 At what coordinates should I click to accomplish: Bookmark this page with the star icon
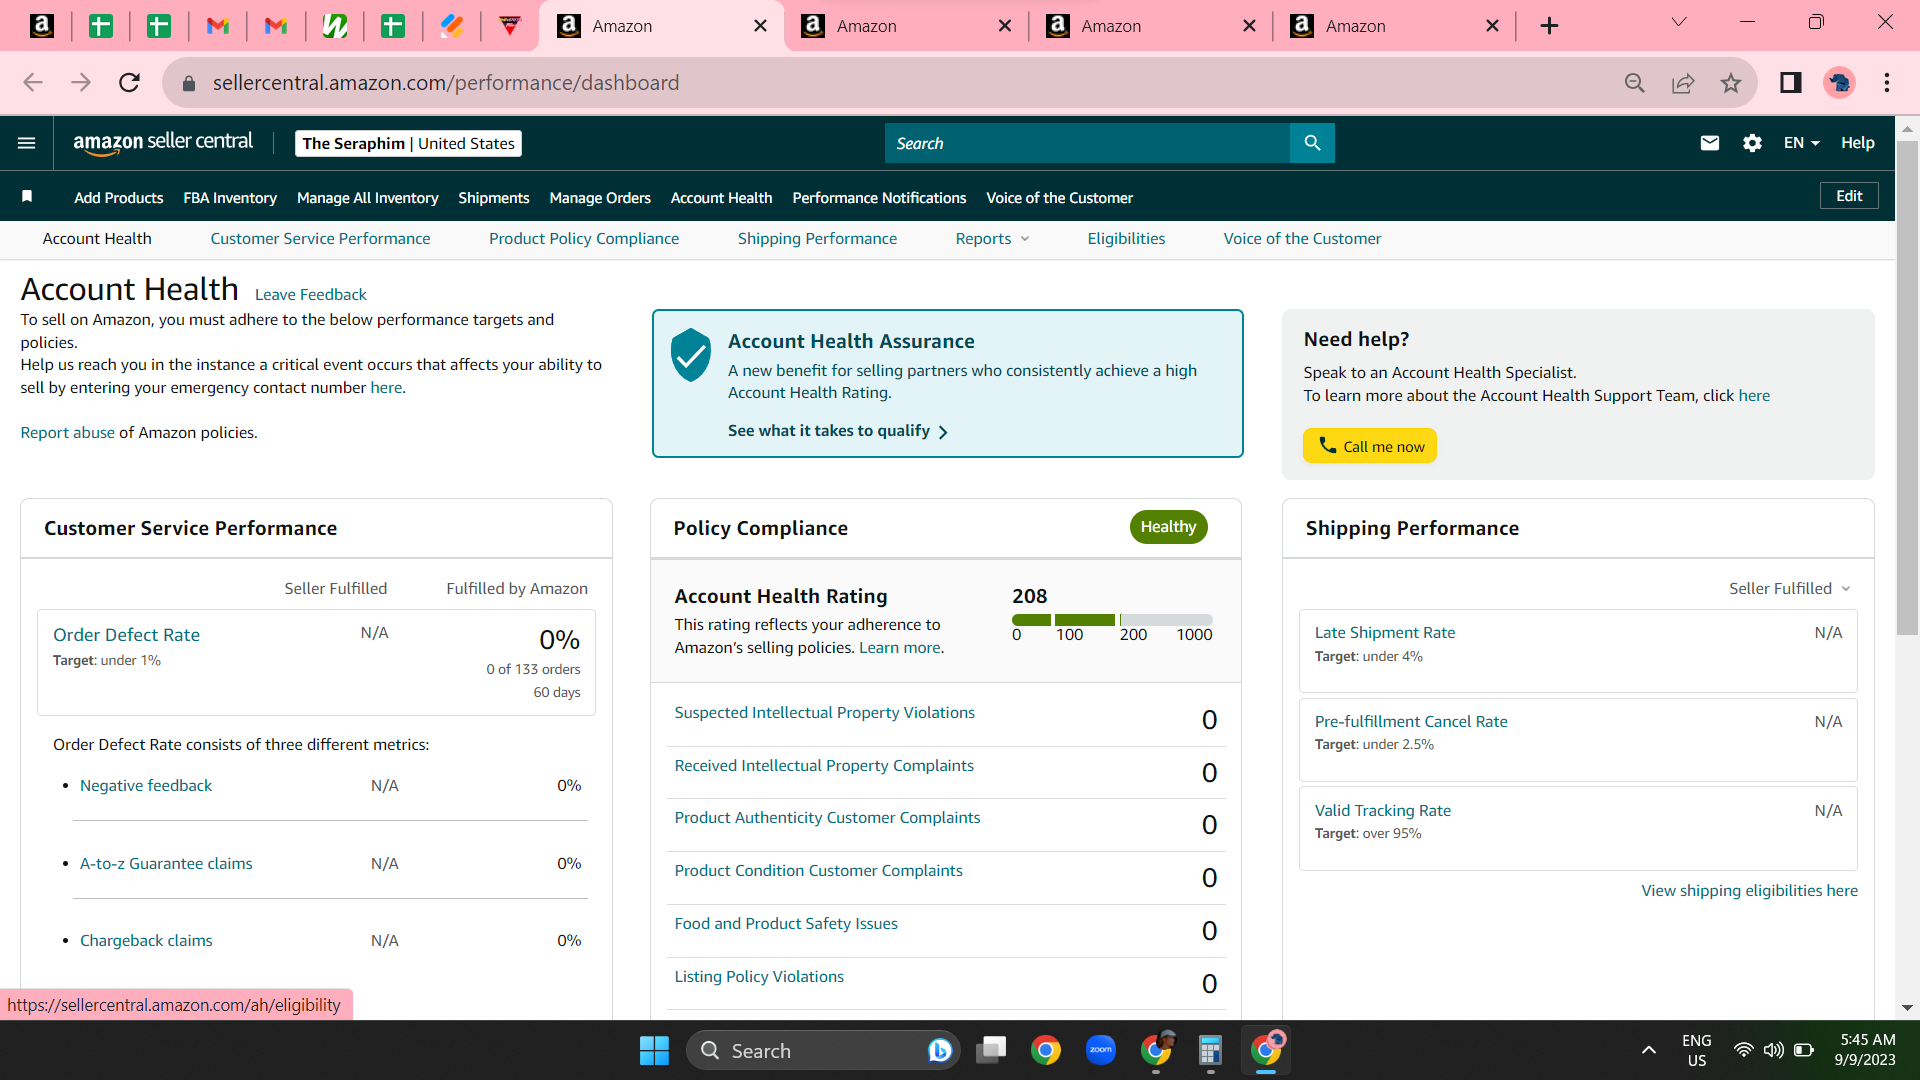pyautogui.click(x=1731, y=83)
